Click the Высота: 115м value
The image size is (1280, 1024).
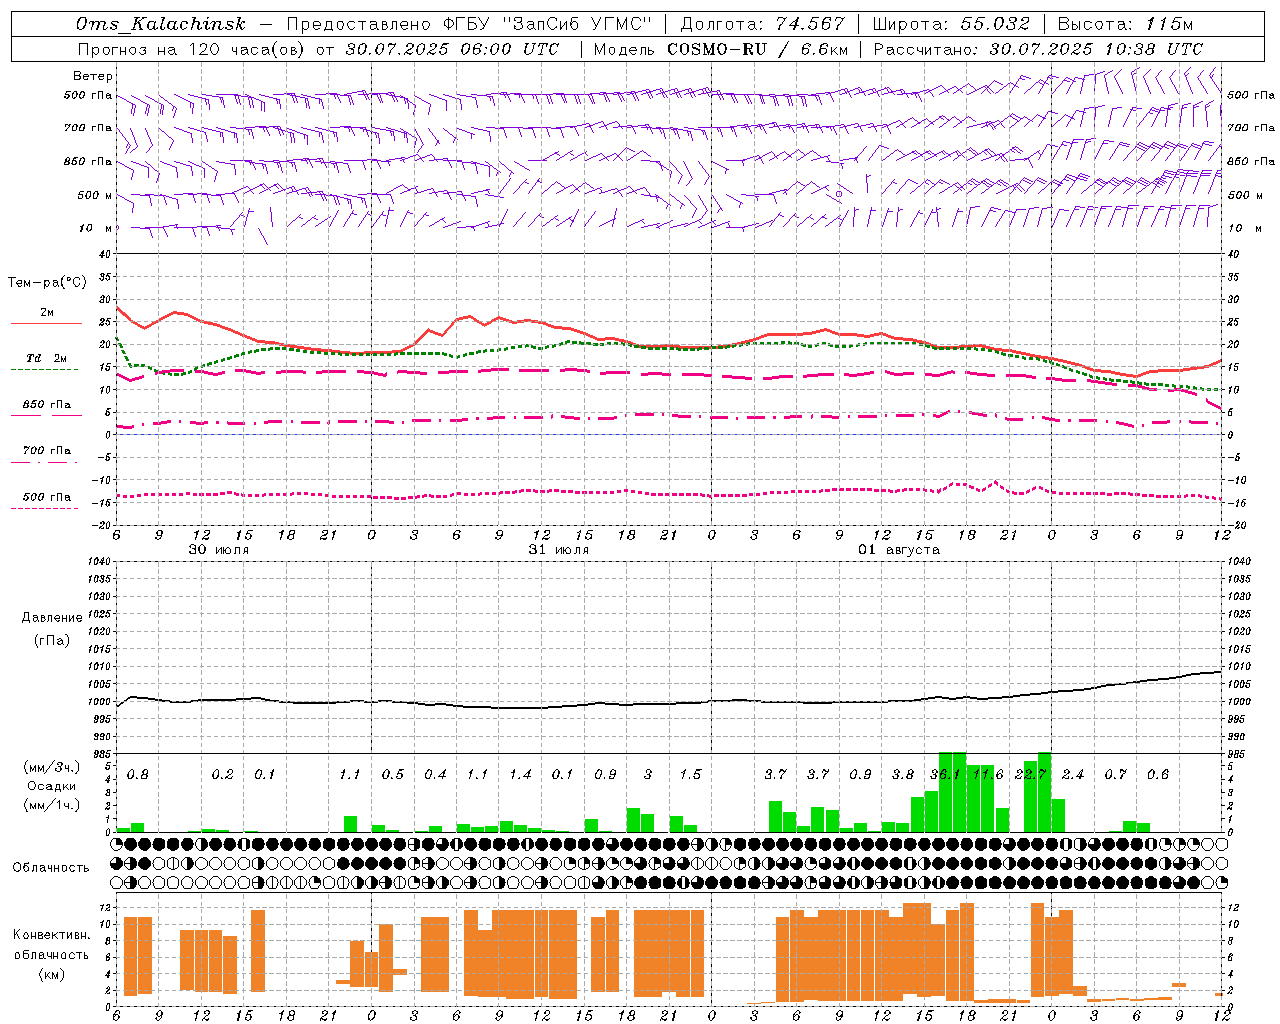coord(1125,24)
